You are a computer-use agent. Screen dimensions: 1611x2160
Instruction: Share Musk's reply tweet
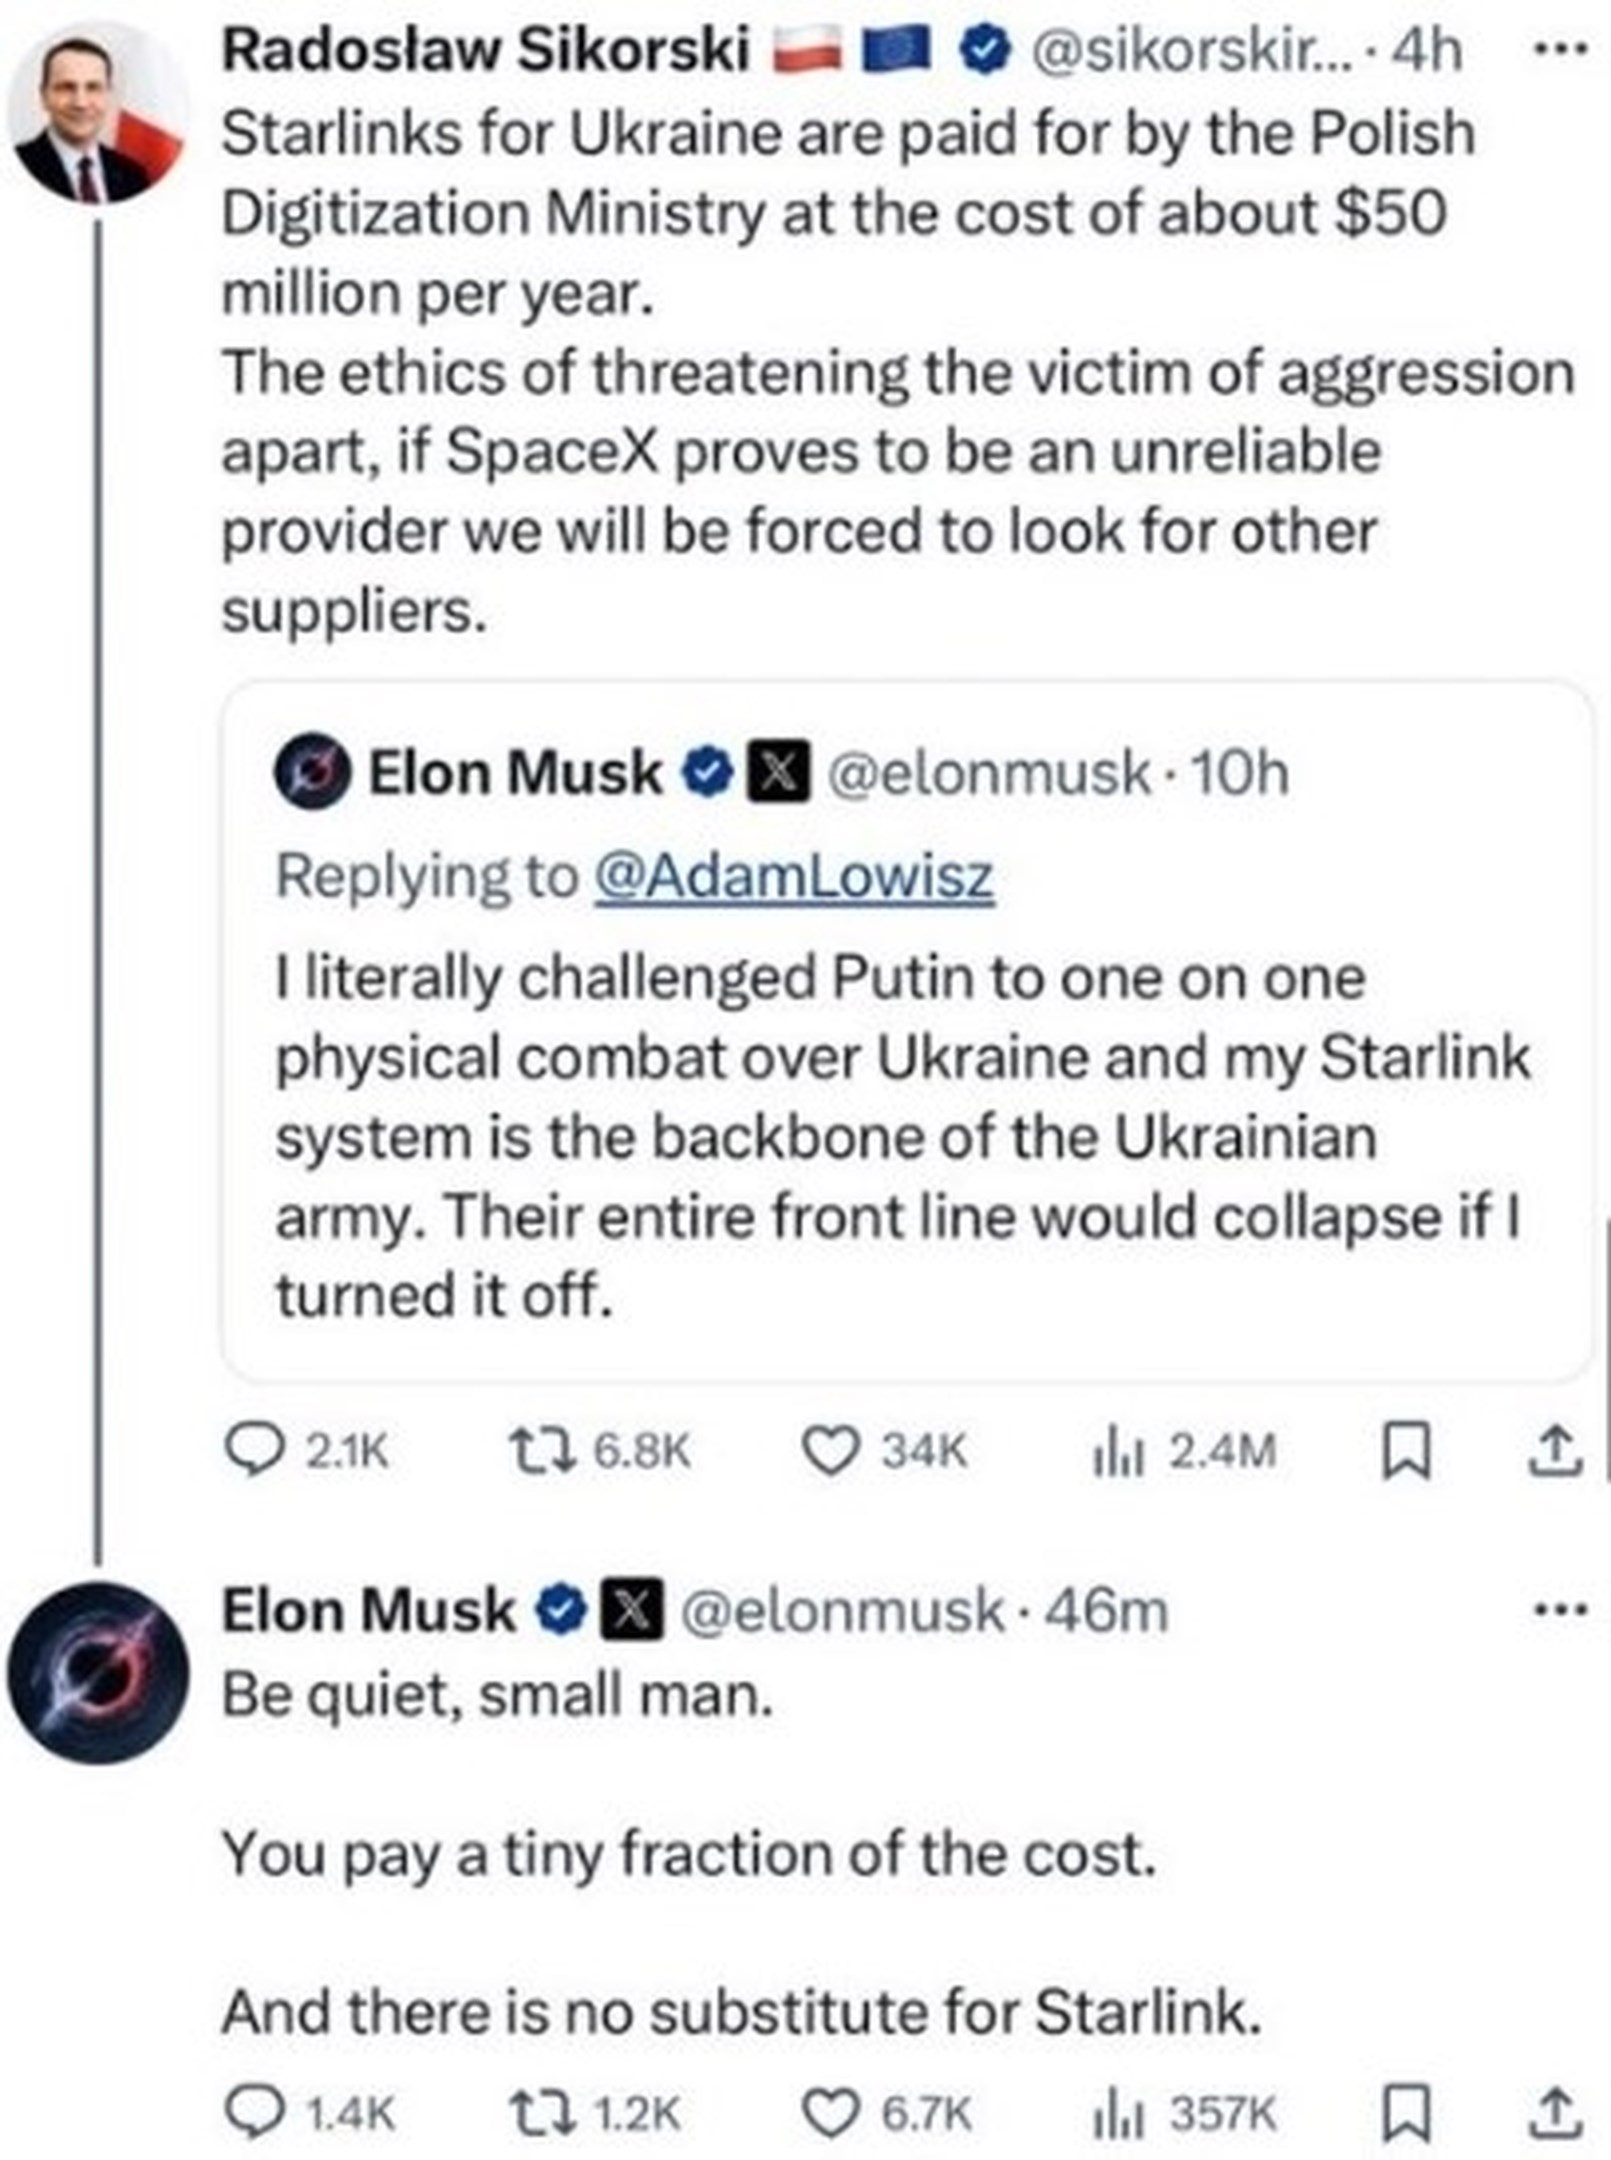tap(1555, 2114)
